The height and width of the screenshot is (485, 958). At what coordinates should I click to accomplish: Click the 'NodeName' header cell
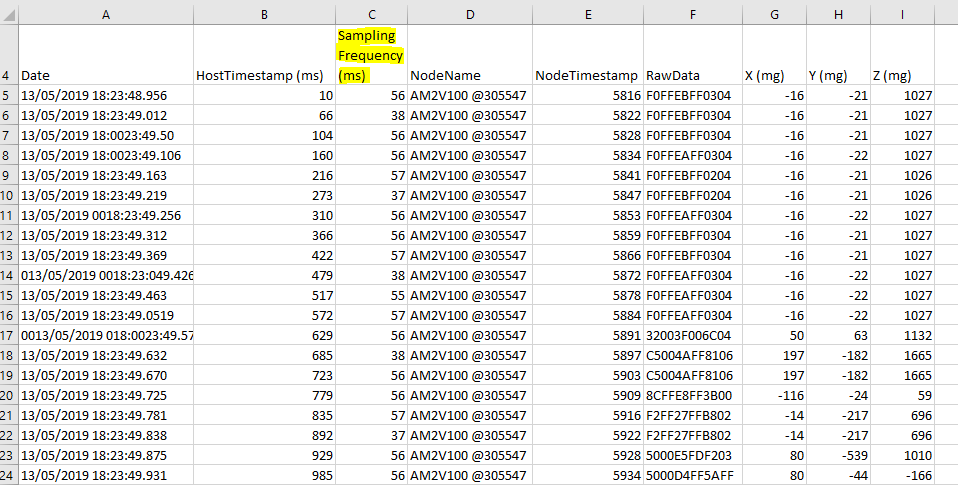470,55
